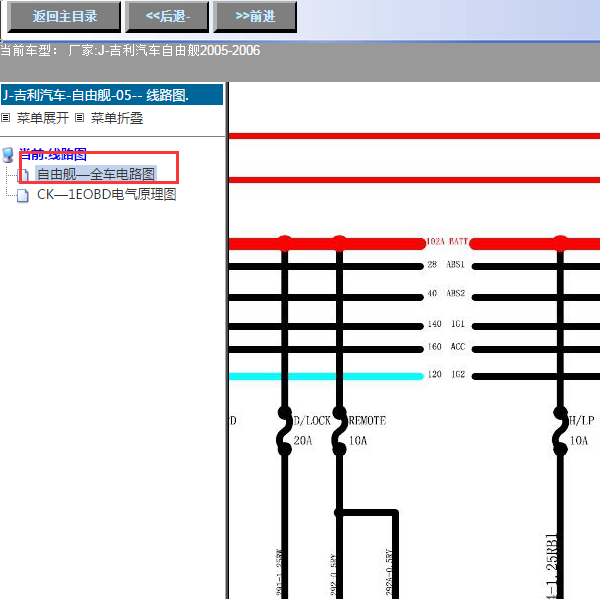The width and height of the screenshot is (600, 599).
Task: Collapse all menus via 菜单折叠
Action: [117, 118]
